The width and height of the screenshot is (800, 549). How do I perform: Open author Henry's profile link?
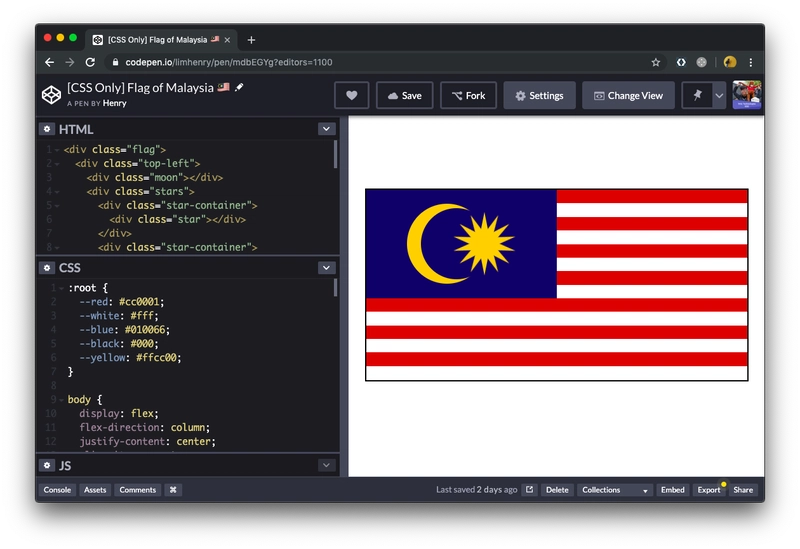click(114, 103)
